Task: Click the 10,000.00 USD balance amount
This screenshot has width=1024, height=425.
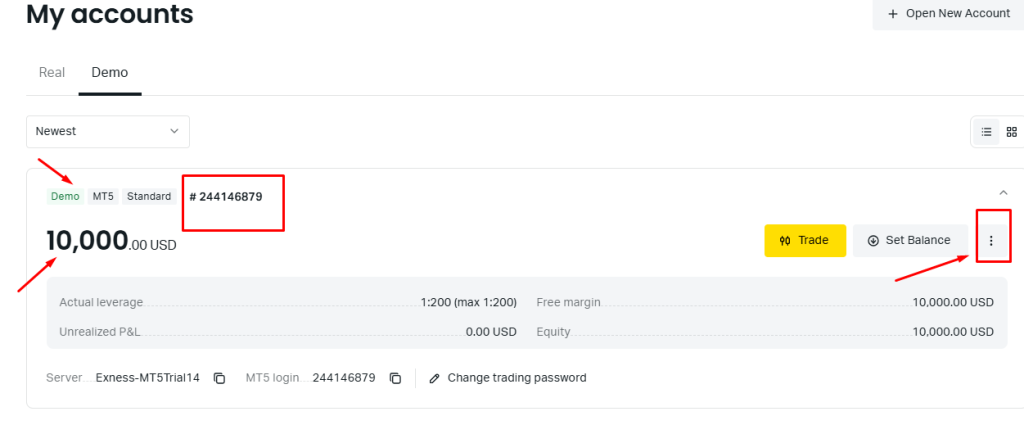Action: click(x=111, y=241)
